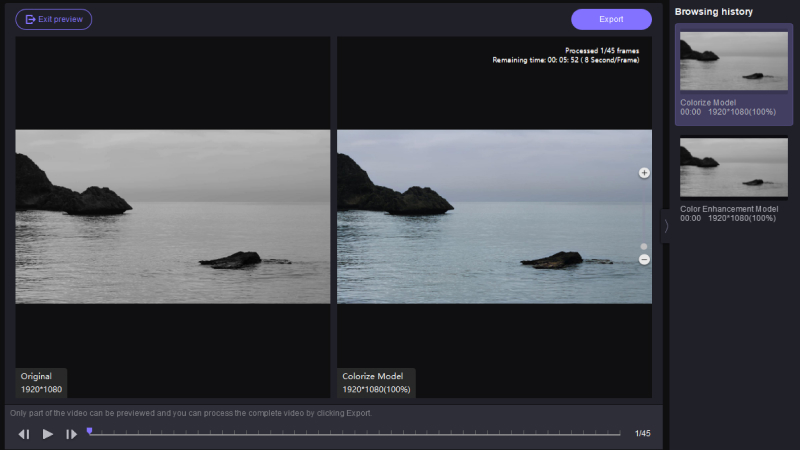Click the colorized preview image
The width and height of the screenshot is (800, 450).
[494, 216]
